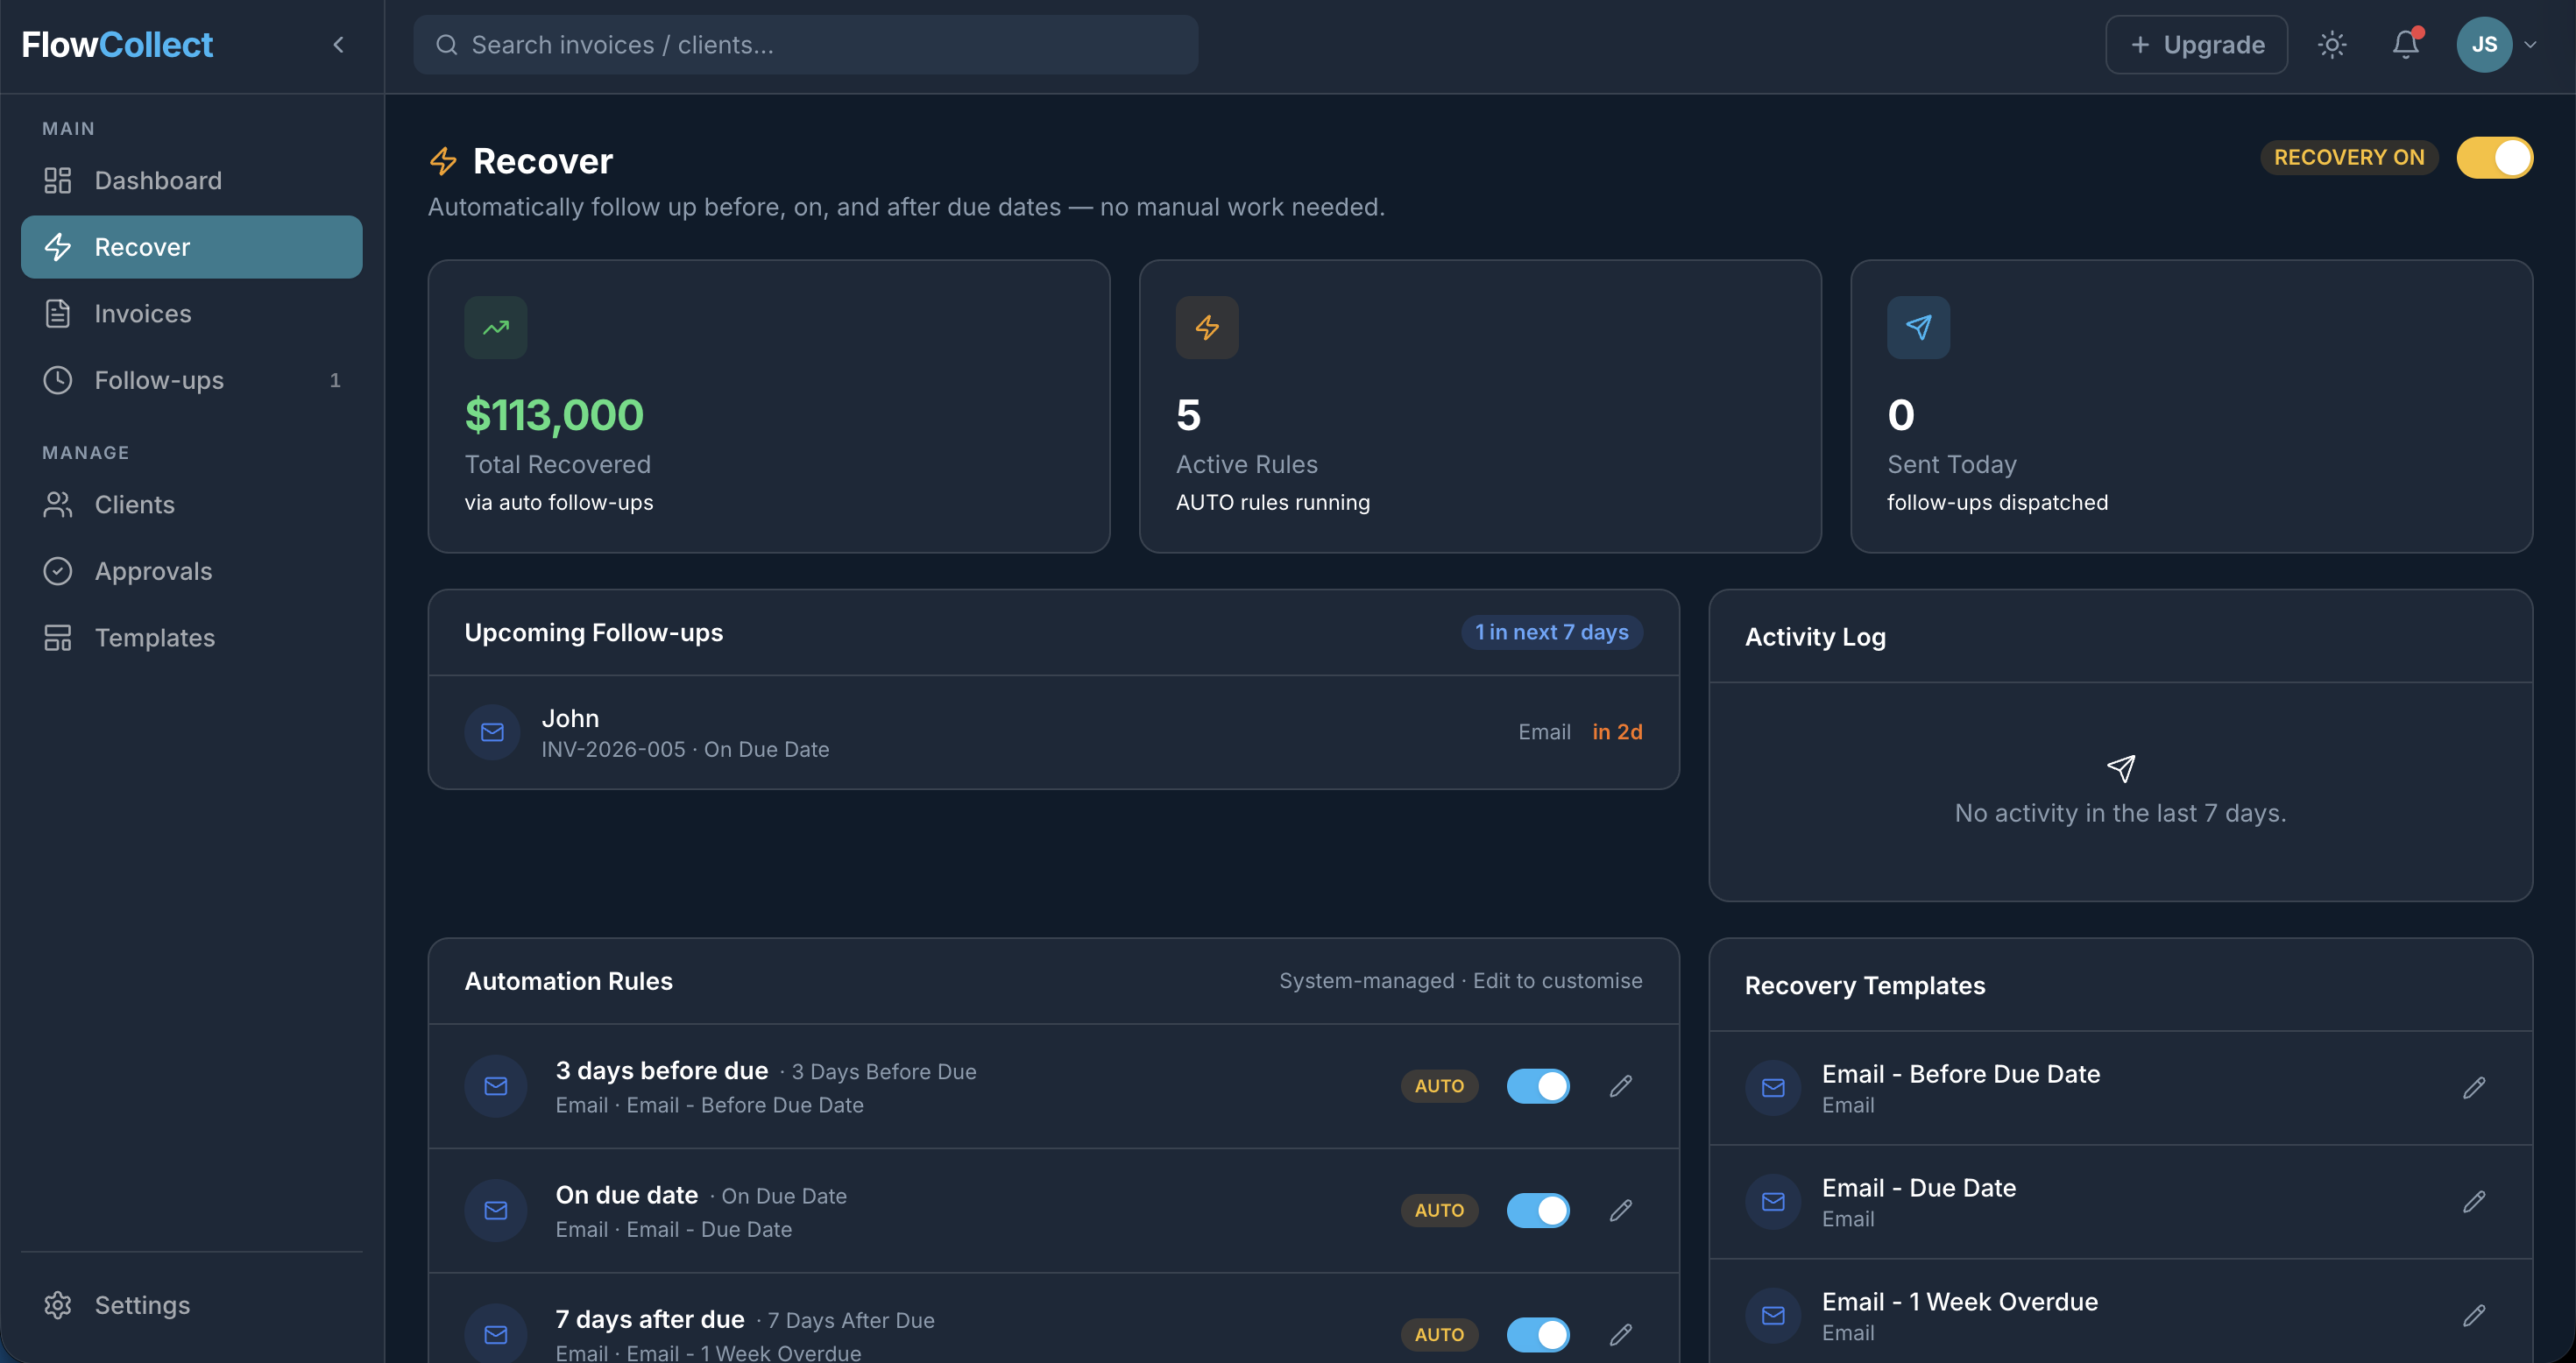Open the Follow-ups section
Image resolution: width=2576 pixels, height=1363 pixels.
point(191,380)
